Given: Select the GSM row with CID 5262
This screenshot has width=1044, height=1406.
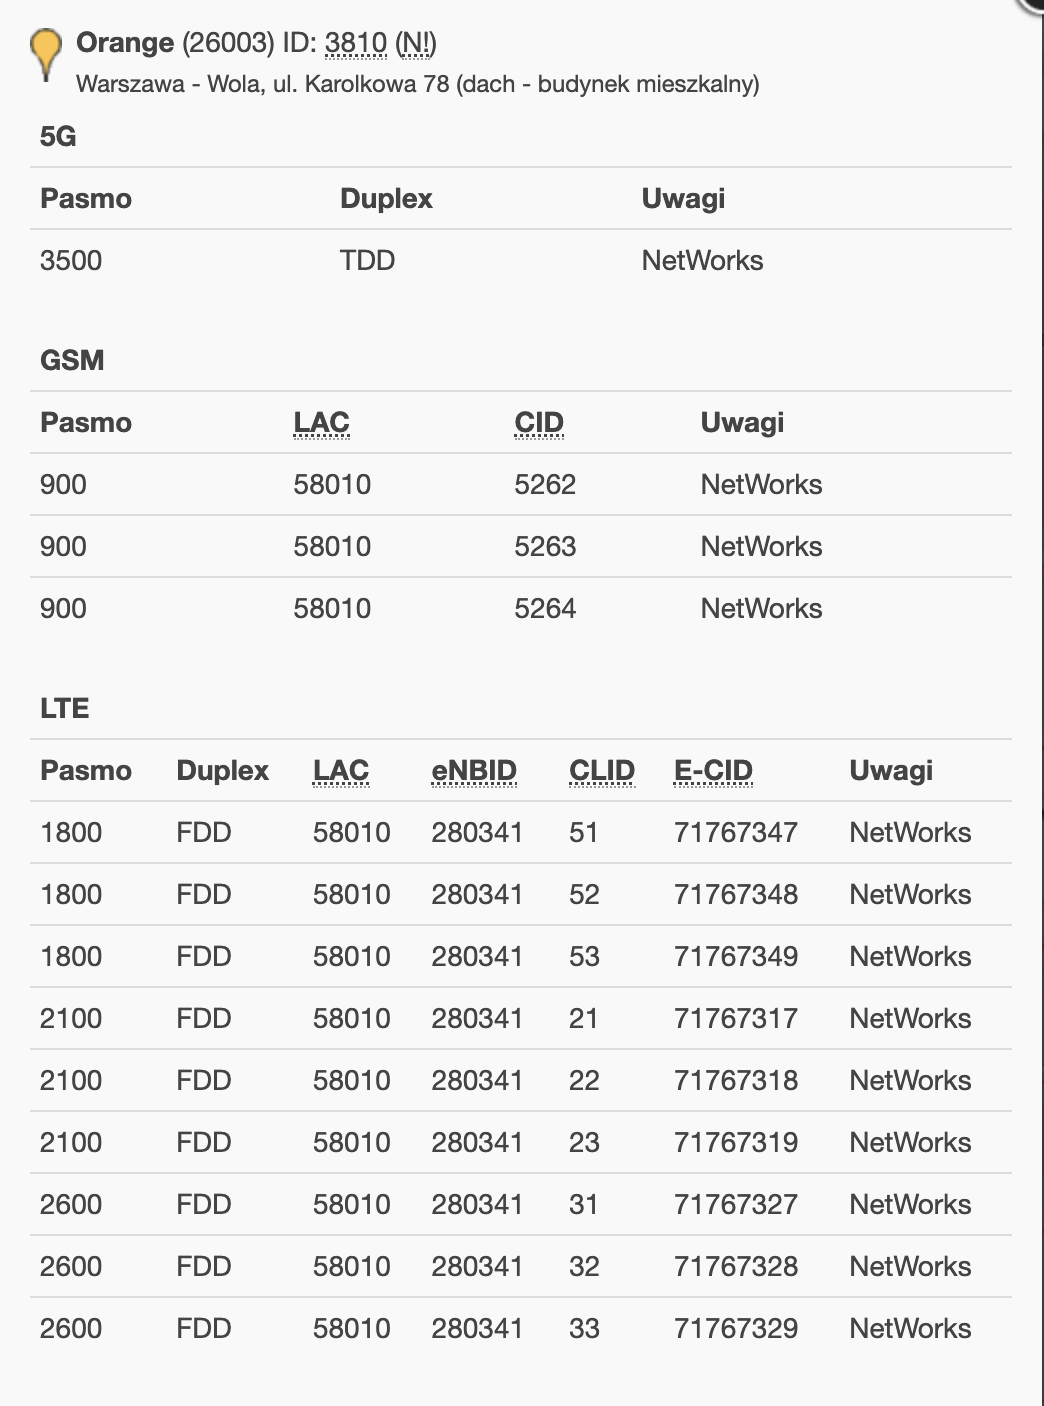Looking at the screenshot, I should coord(521,485).
